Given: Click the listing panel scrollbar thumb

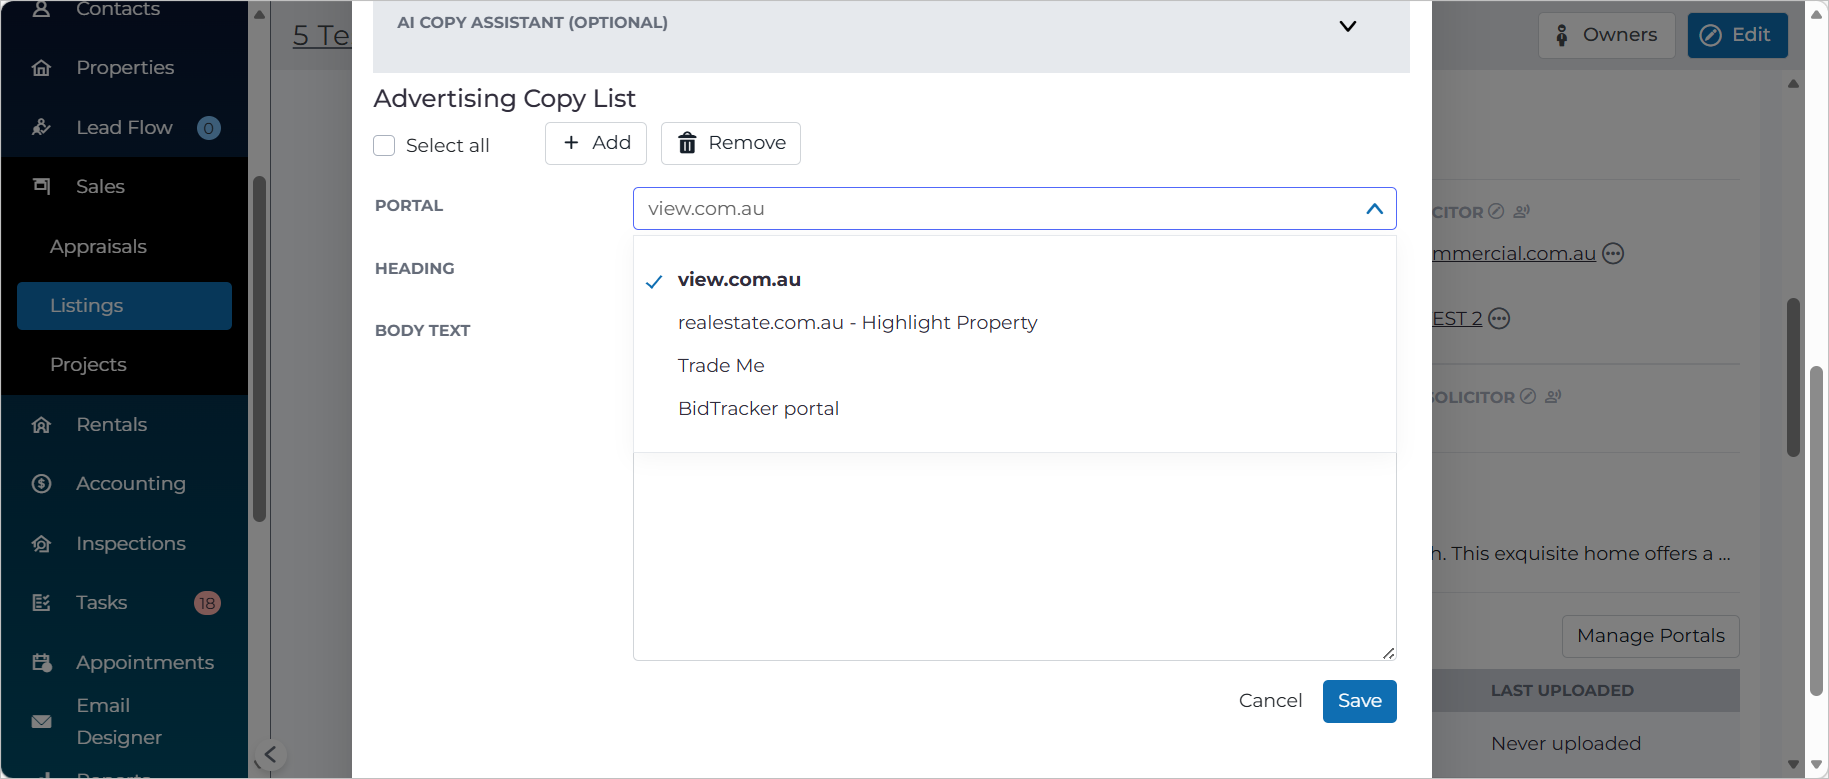Looking at the screenshot, I should (1793, 377).
